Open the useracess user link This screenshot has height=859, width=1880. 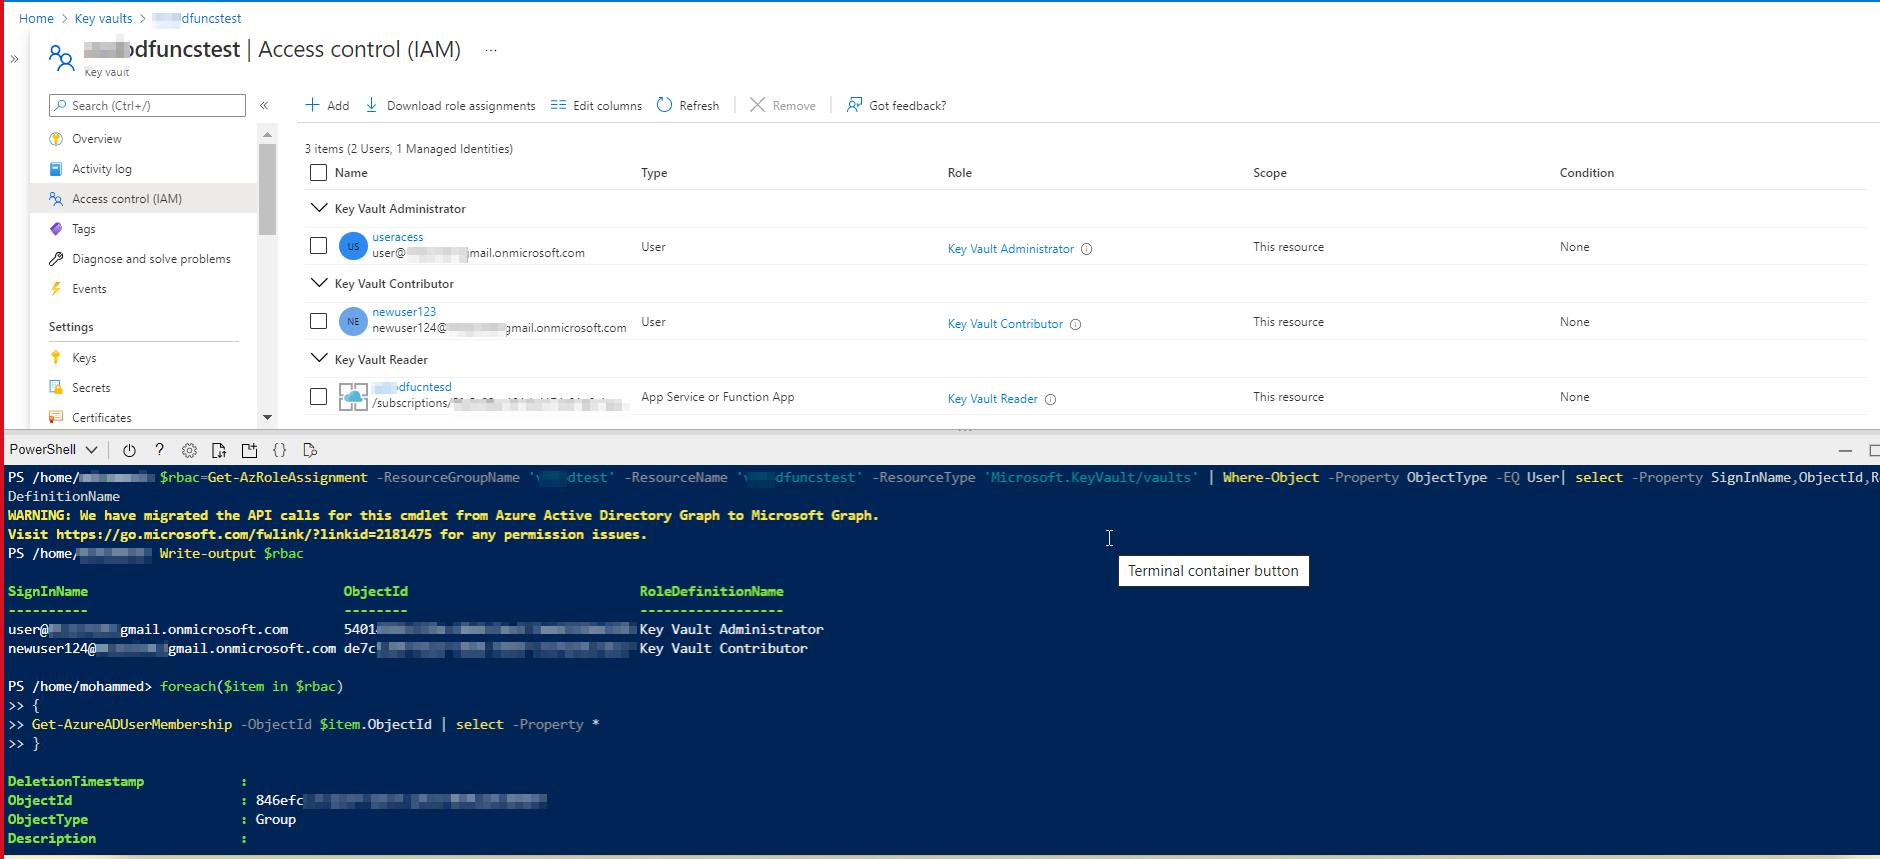[398, 237]
